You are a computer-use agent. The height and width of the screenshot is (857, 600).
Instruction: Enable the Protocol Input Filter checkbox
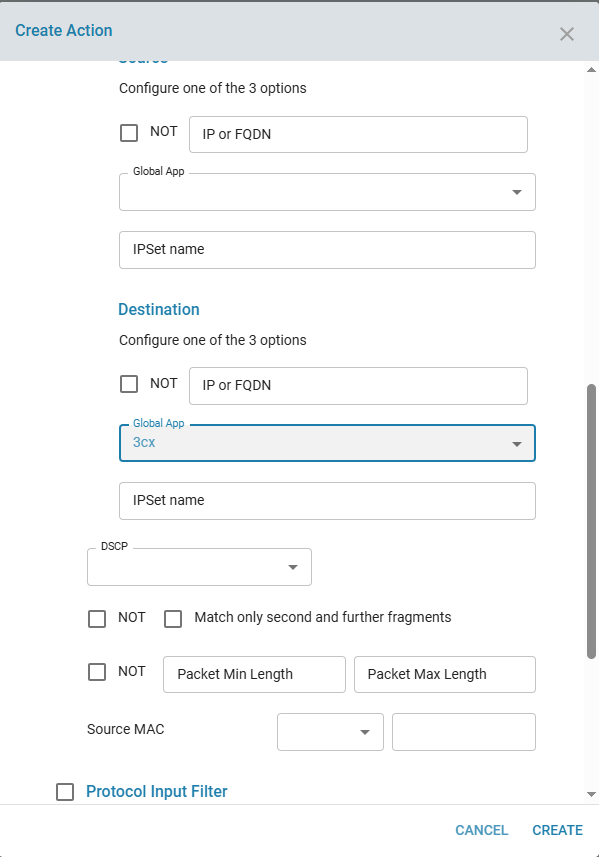(x=65, y=792)
